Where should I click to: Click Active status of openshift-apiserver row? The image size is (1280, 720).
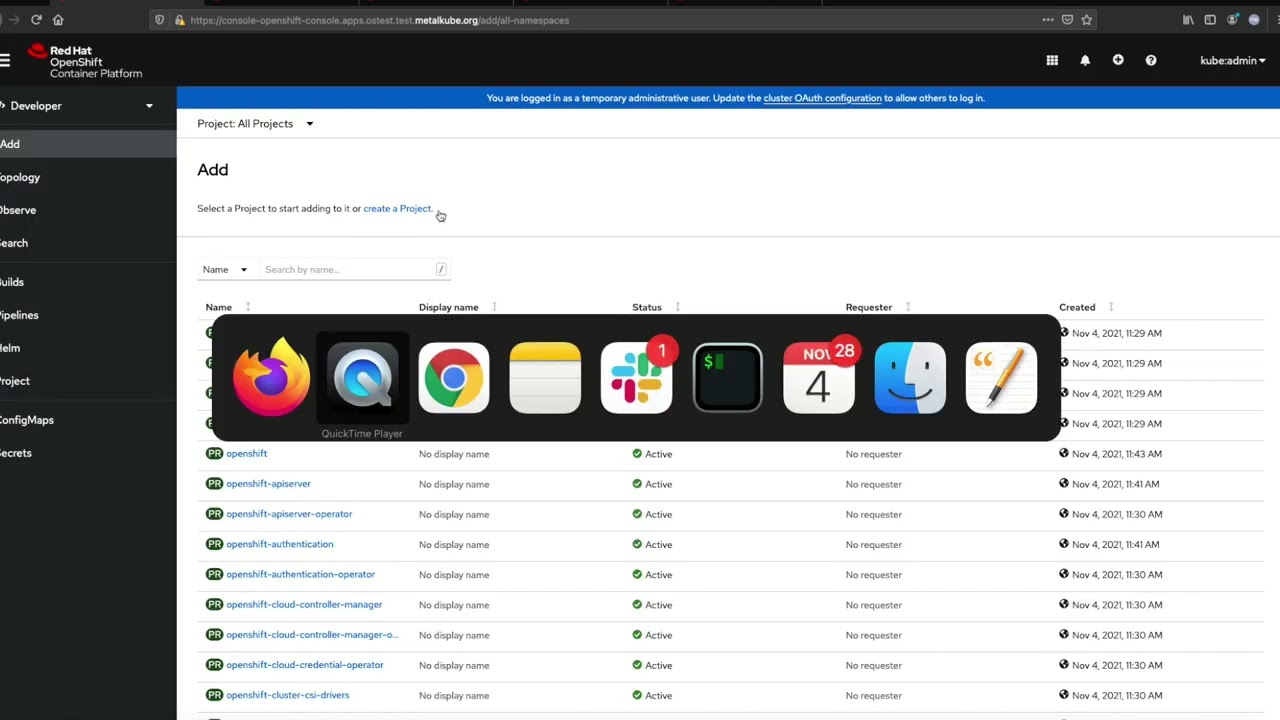[x=652, y=484]
